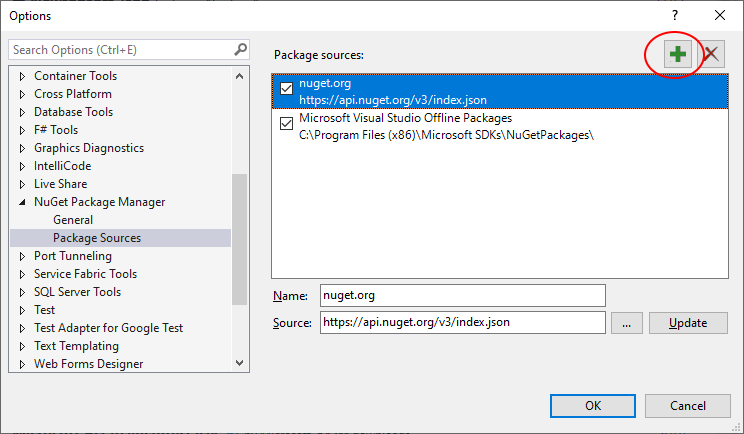Click the Update button

pyautogui.click(x=688, y=323)
